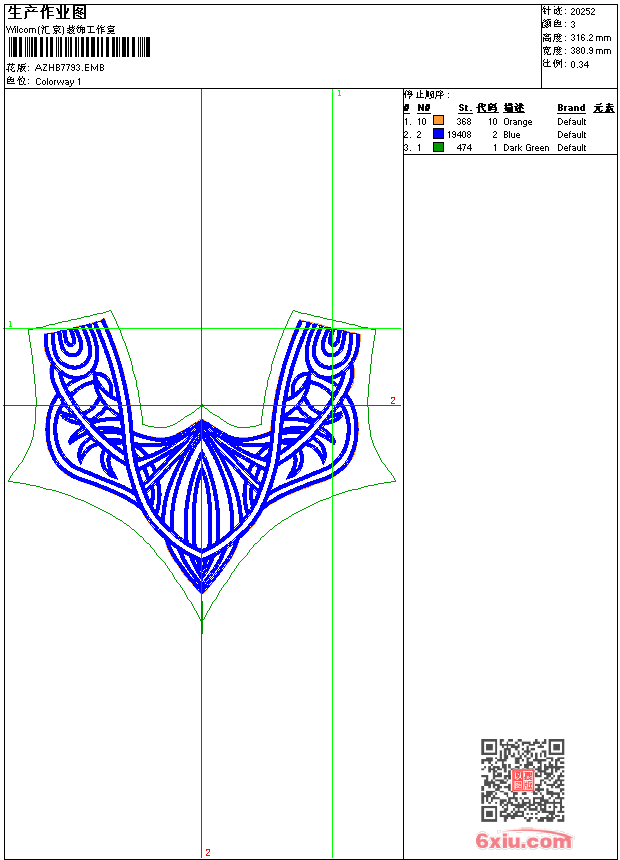This screenshot has width=620, height=860.
Task: Click green guide marker 1 at the top
Action: [339, 94]
